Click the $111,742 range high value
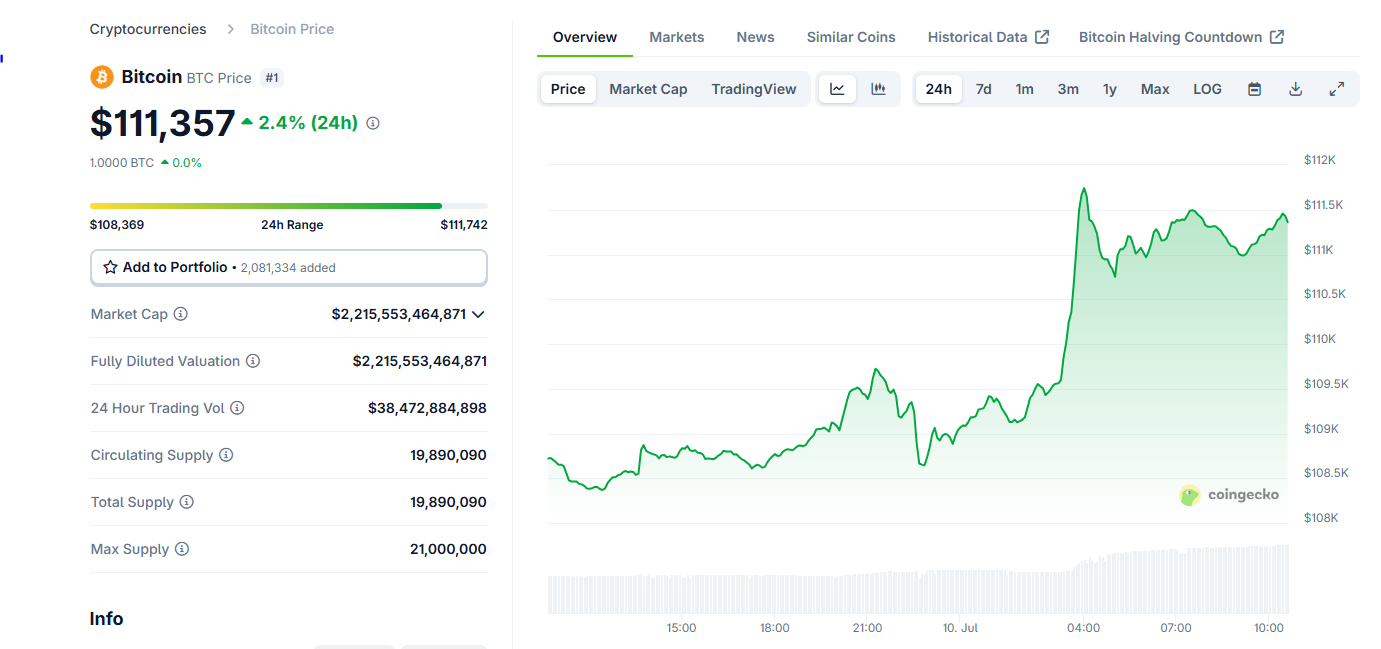This screenshot has height=649, width=1381. click(464, 225)
